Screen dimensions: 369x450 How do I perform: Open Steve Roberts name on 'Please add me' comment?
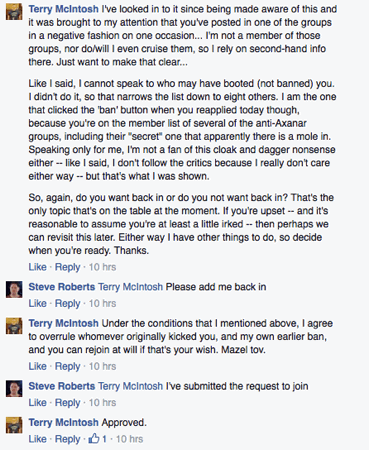click(x=62, y=287)
